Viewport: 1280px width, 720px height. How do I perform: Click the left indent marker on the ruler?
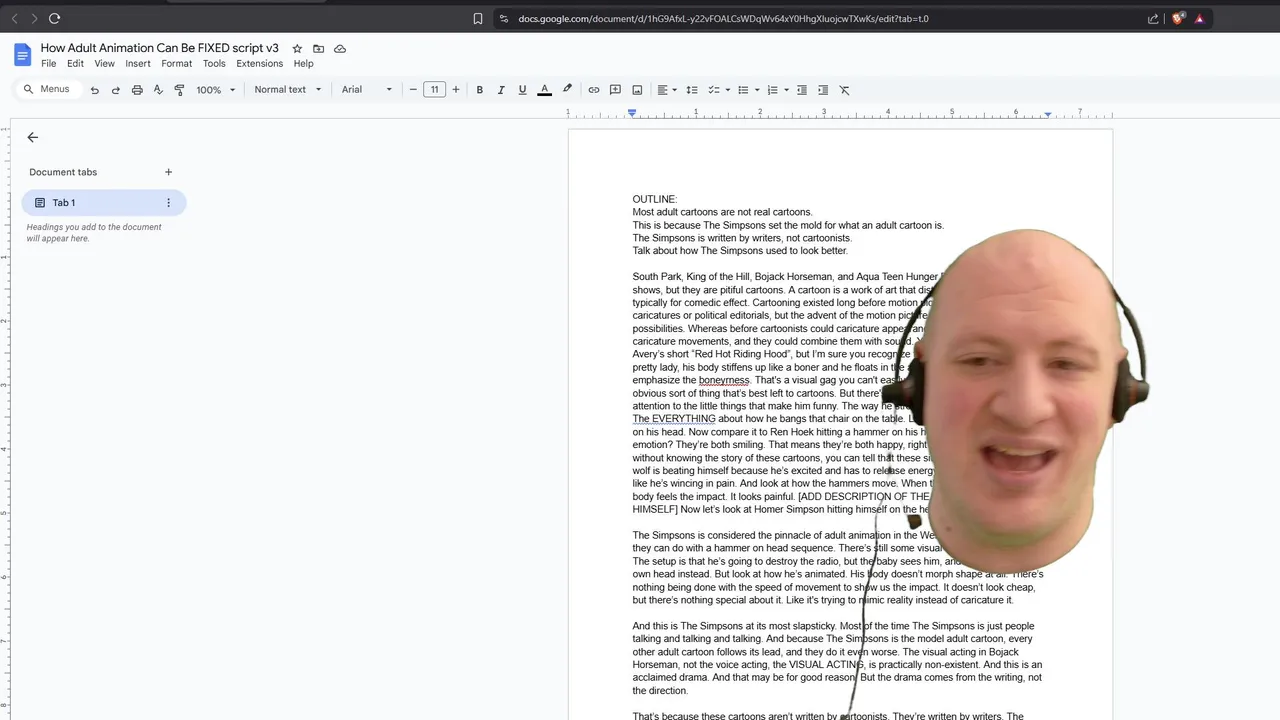[632, 113]
